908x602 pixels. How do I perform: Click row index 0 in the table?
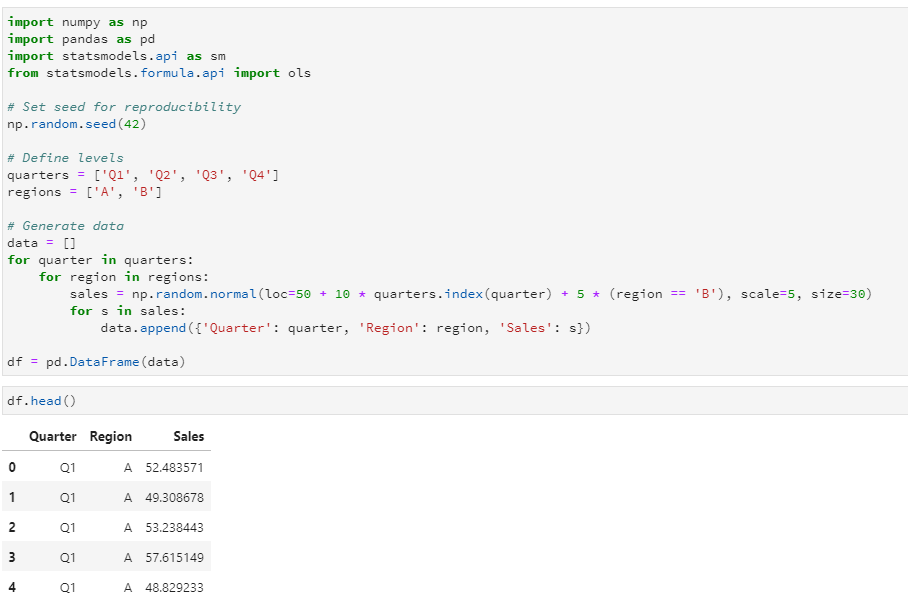pyautogui.click(x=12, y=467)
